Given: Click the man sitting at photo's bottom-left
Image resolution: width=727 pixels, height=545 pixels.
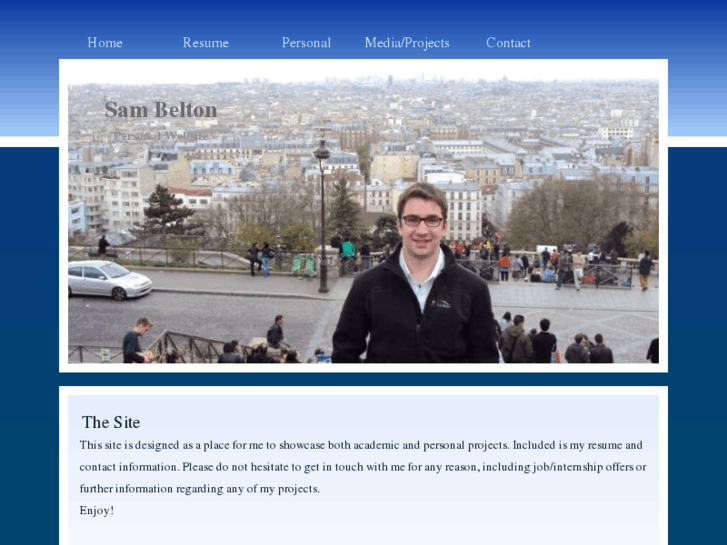Looking at the screenshot, I should pyautogui.click(x=137, y=341).
